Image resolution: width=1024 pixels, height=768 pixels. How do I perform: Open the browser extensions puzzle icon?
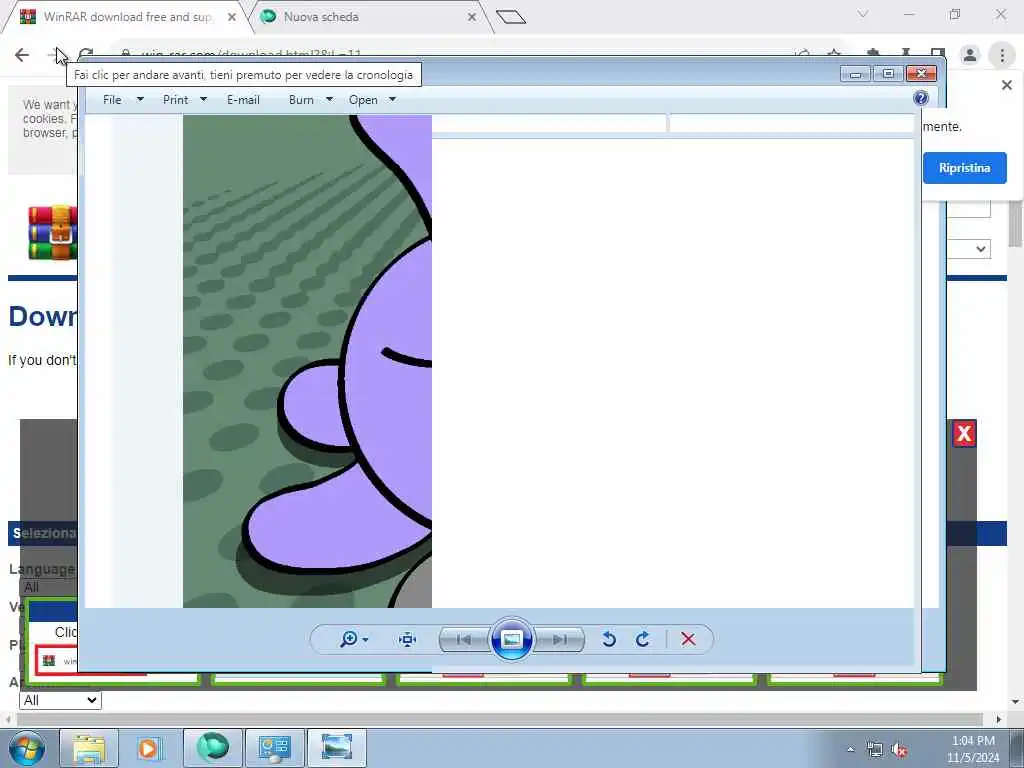click(873, 54)
